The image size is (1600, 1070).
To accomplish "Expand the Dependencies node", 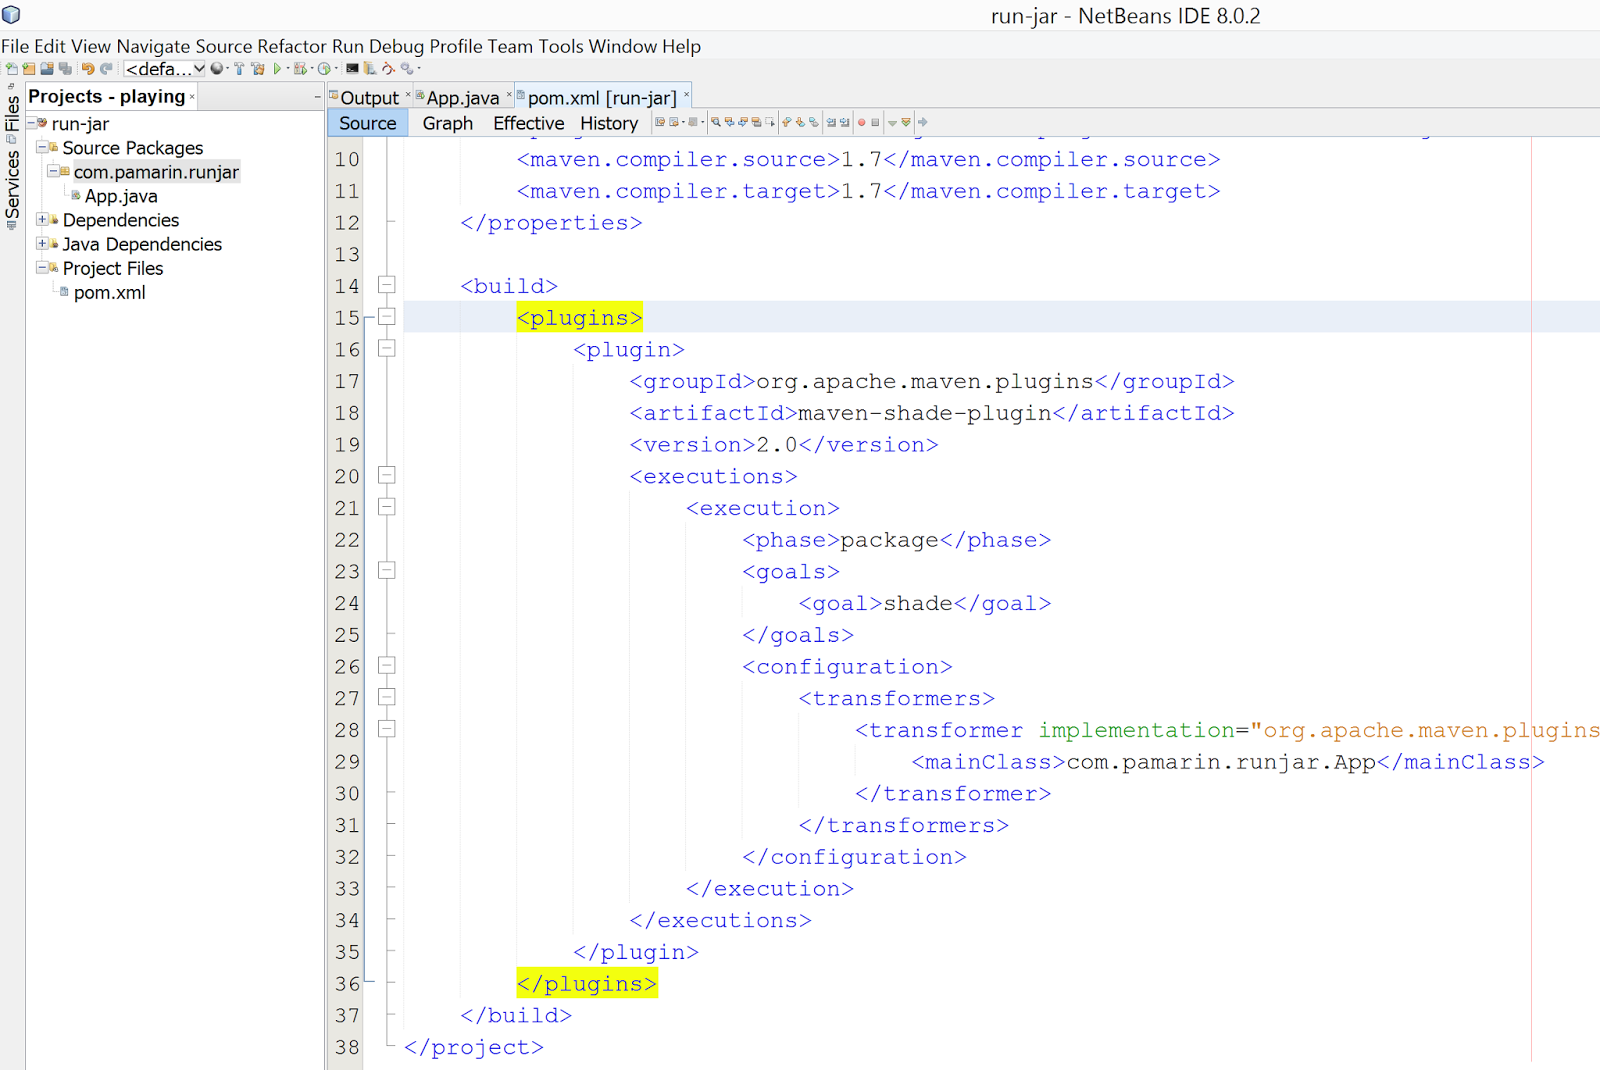I will tap(42, 219).
